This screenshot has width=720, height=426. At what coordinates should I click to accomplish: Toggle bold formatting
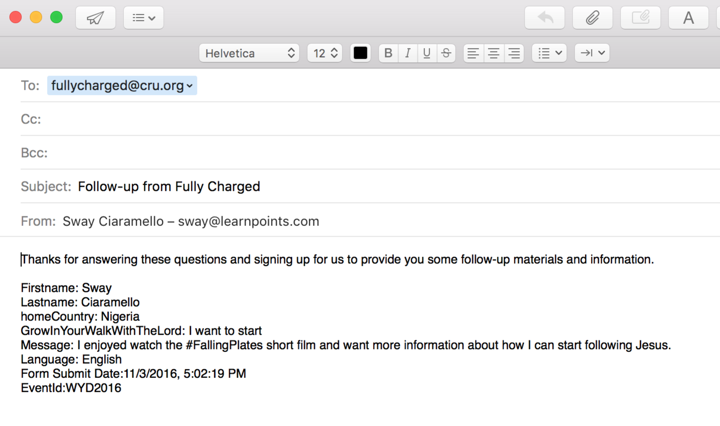click(388, 53)
